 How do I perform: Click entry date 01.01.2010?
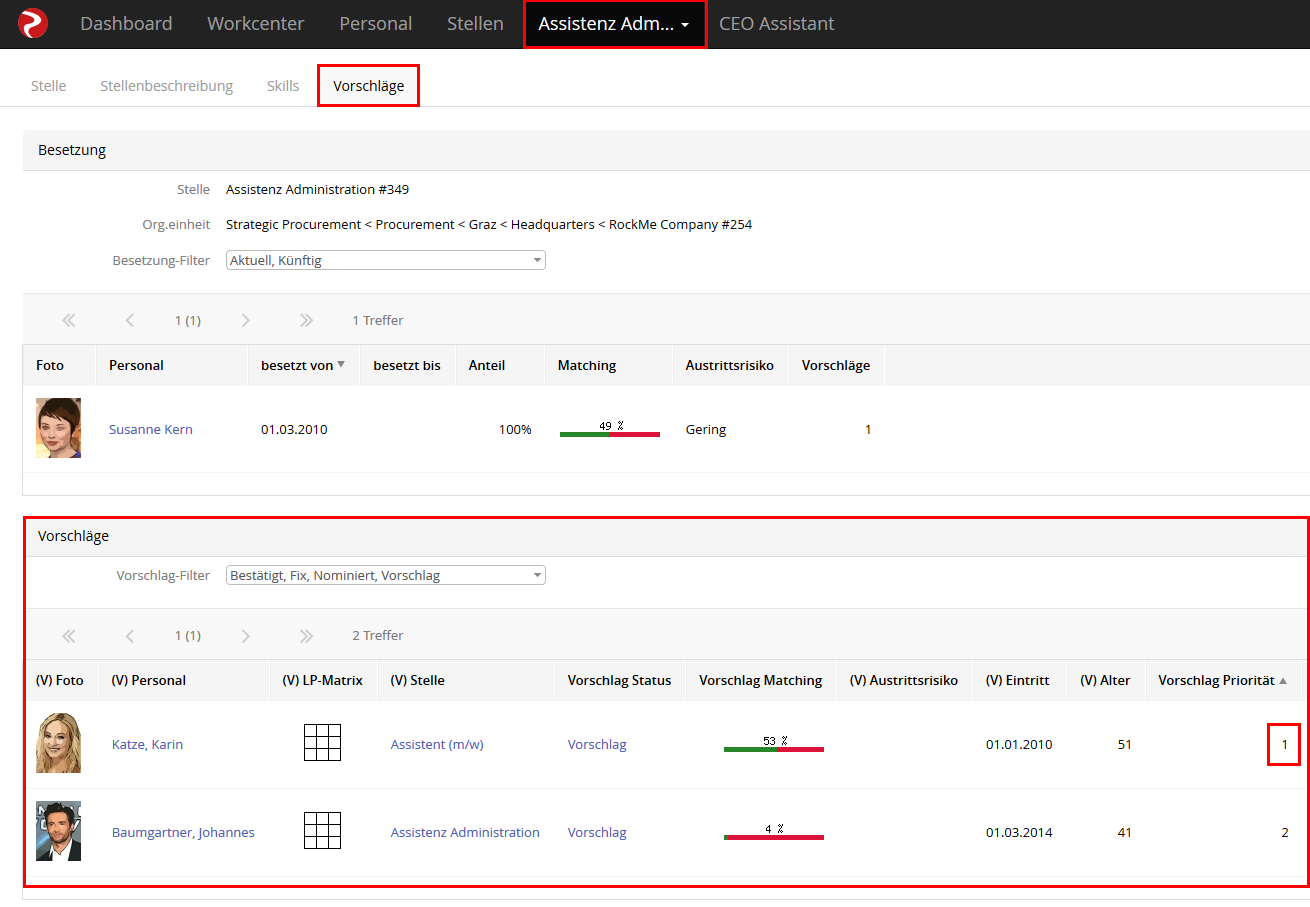pos(1019,744)
